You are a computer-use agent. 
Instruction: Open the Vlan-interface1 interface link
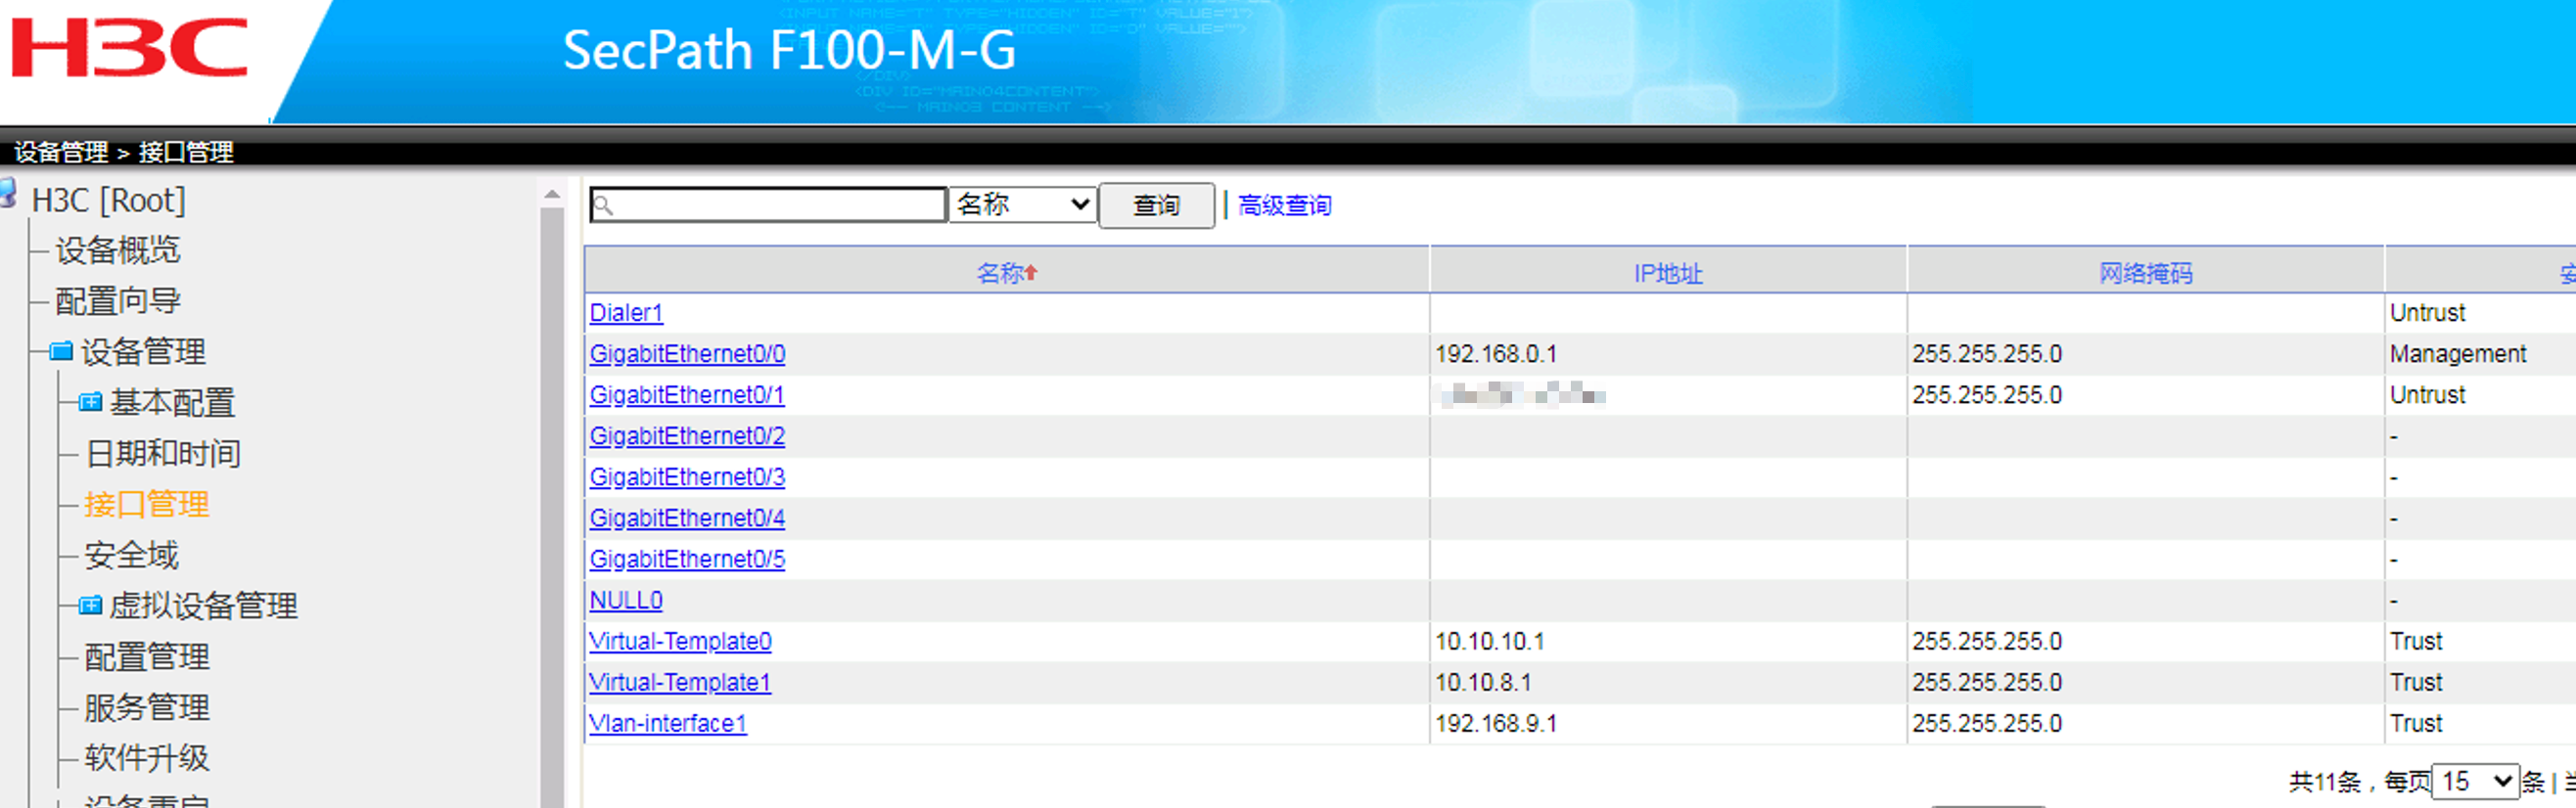point(668,723)
